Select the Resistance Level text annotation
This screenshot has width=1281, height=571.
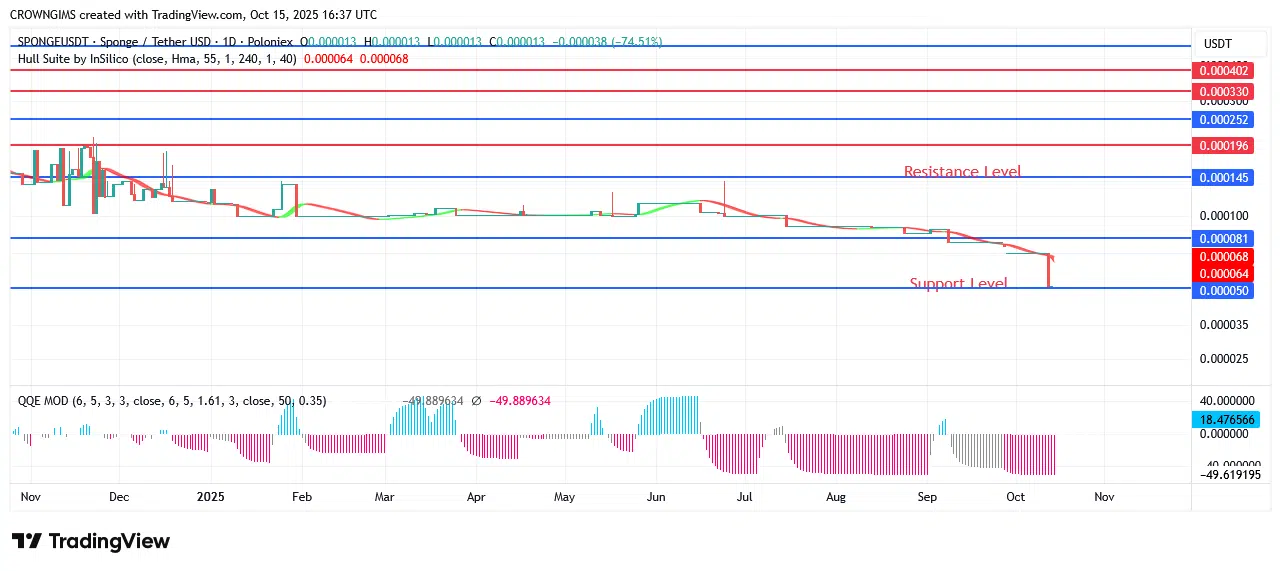click(x=962, y=172)
